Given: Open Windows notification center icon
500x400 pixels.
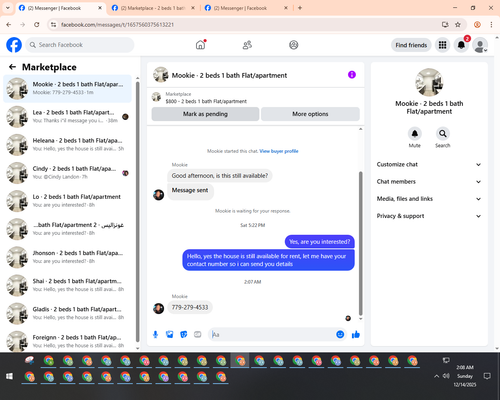Looking at the screenshot, I should pyautogui.click(x=487, y=376).
